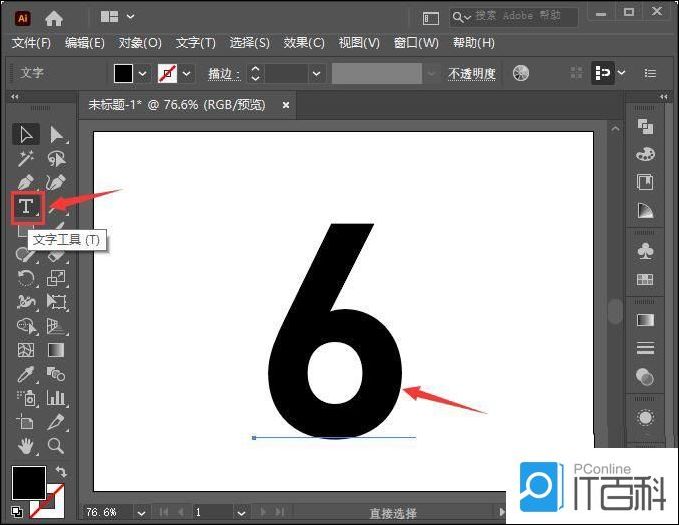Screen dimensions: 679x525
Task: Open the Color palette panel icon
Action: click(645, 154)
